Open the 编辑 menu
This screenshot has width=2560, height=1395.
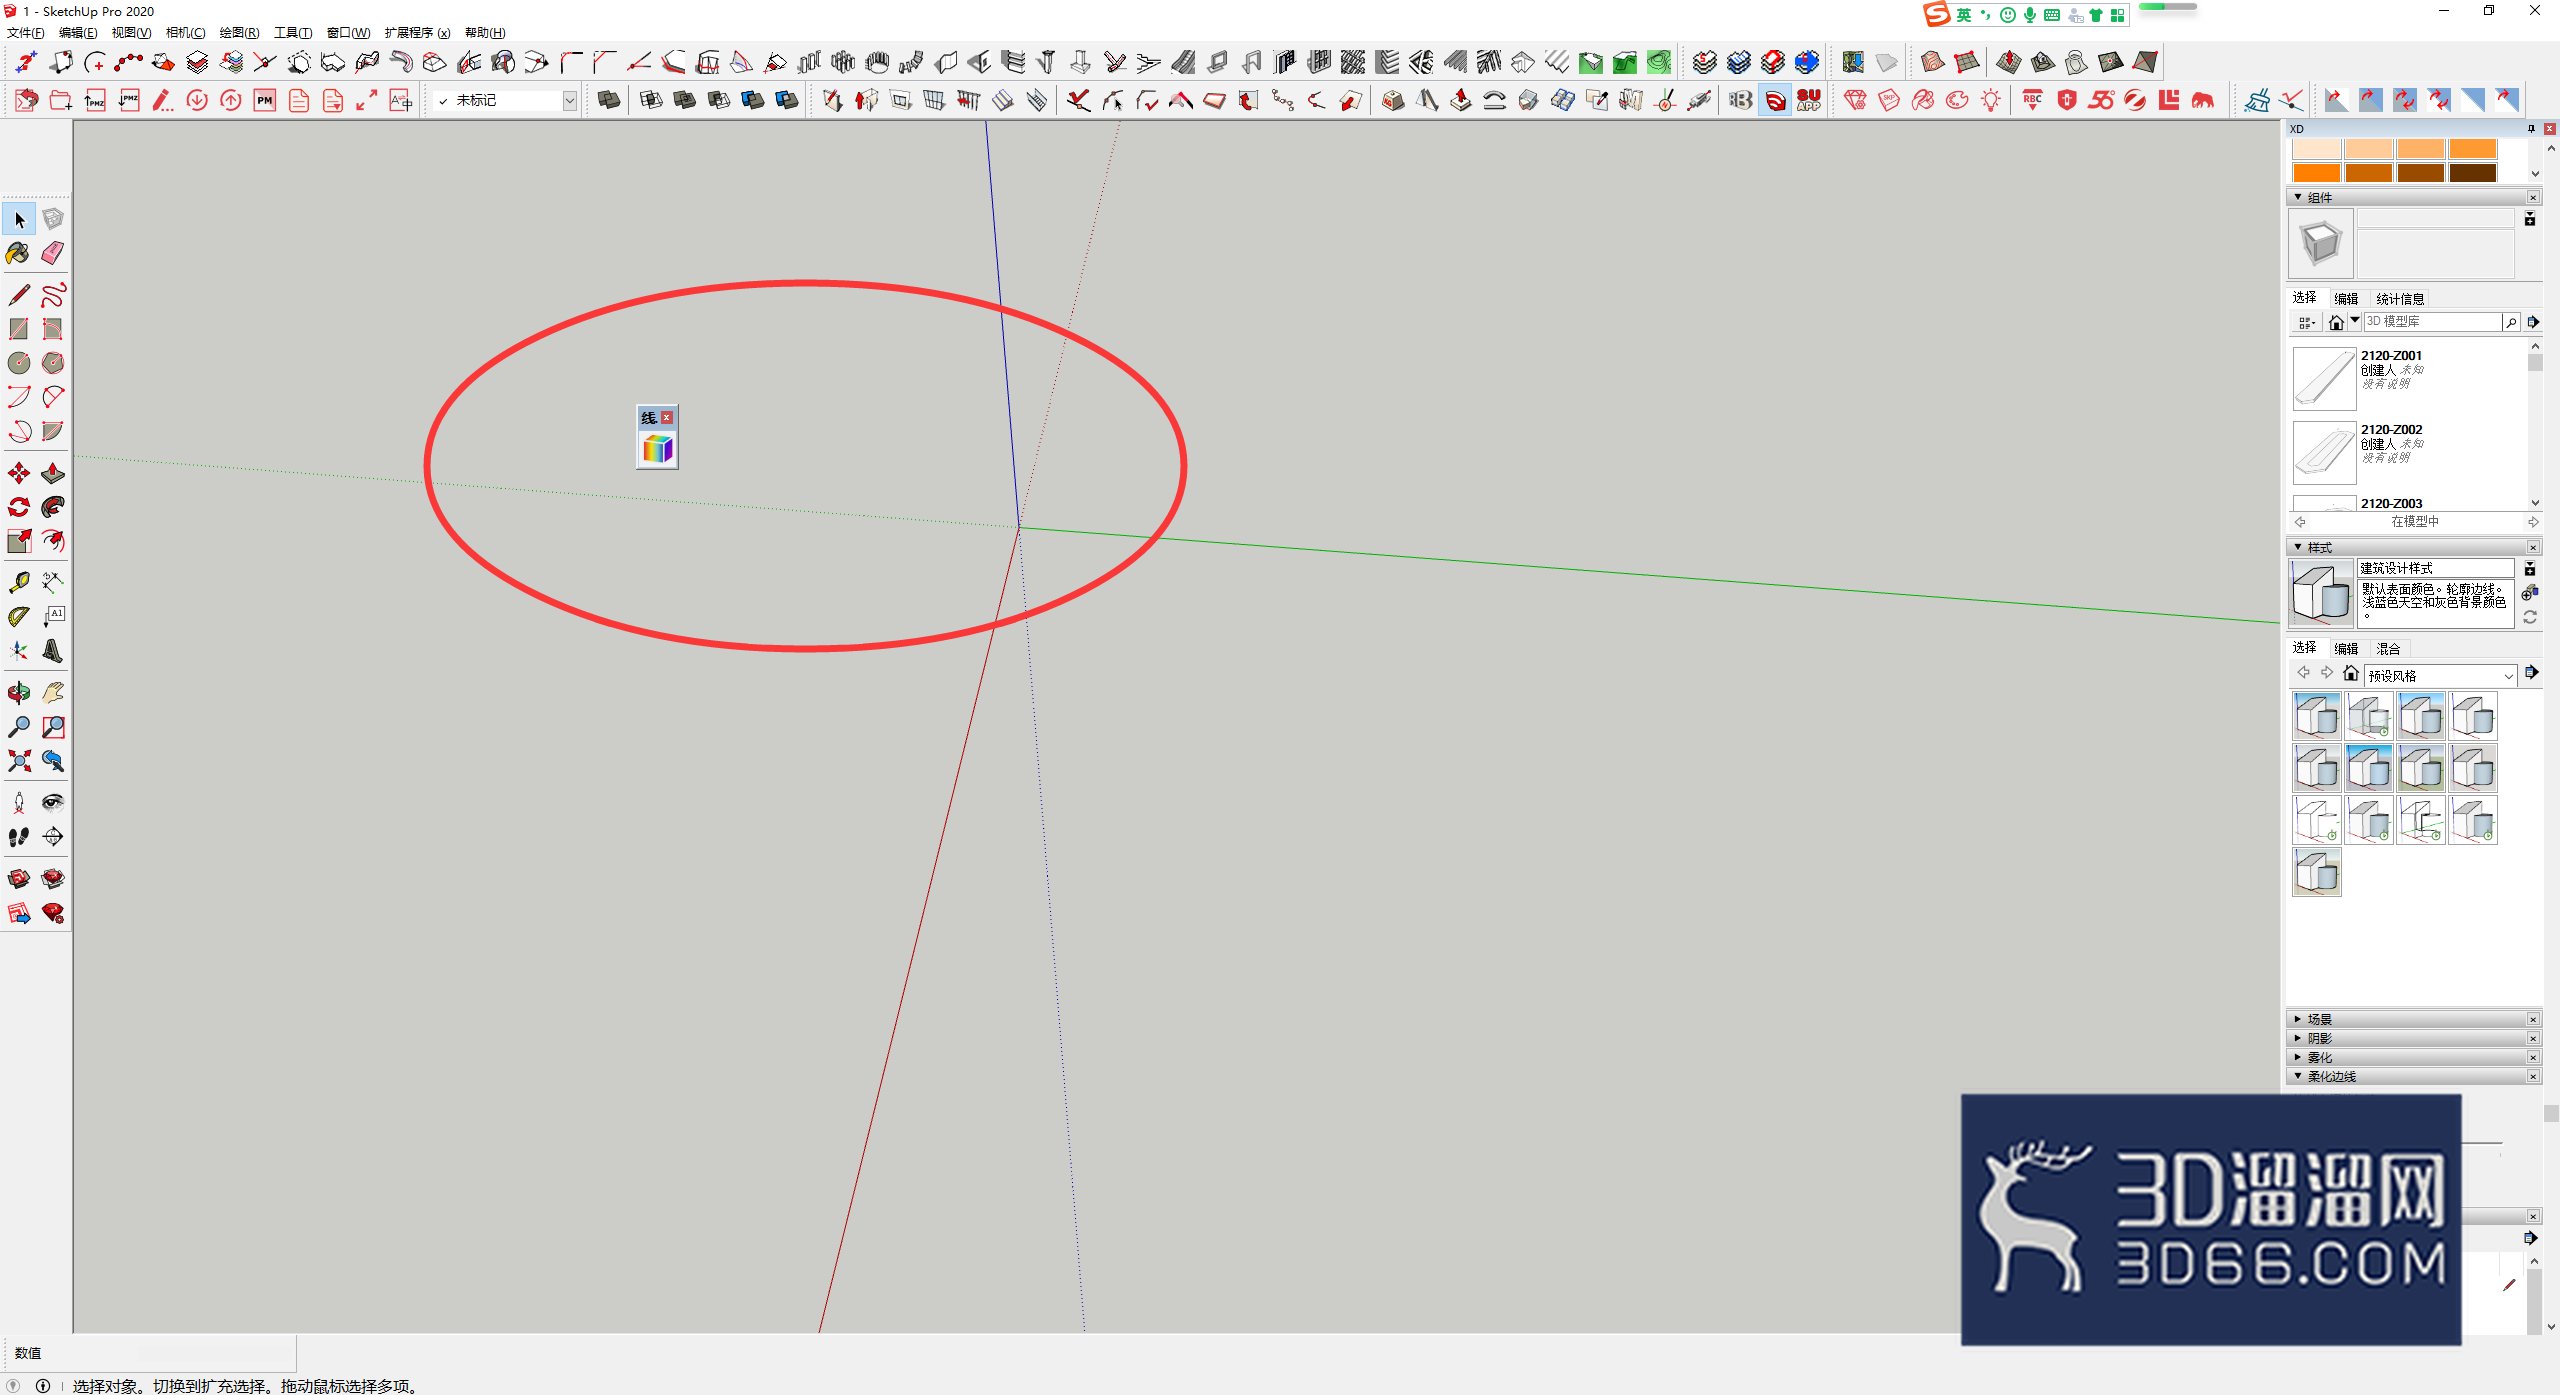click(78, 33)
